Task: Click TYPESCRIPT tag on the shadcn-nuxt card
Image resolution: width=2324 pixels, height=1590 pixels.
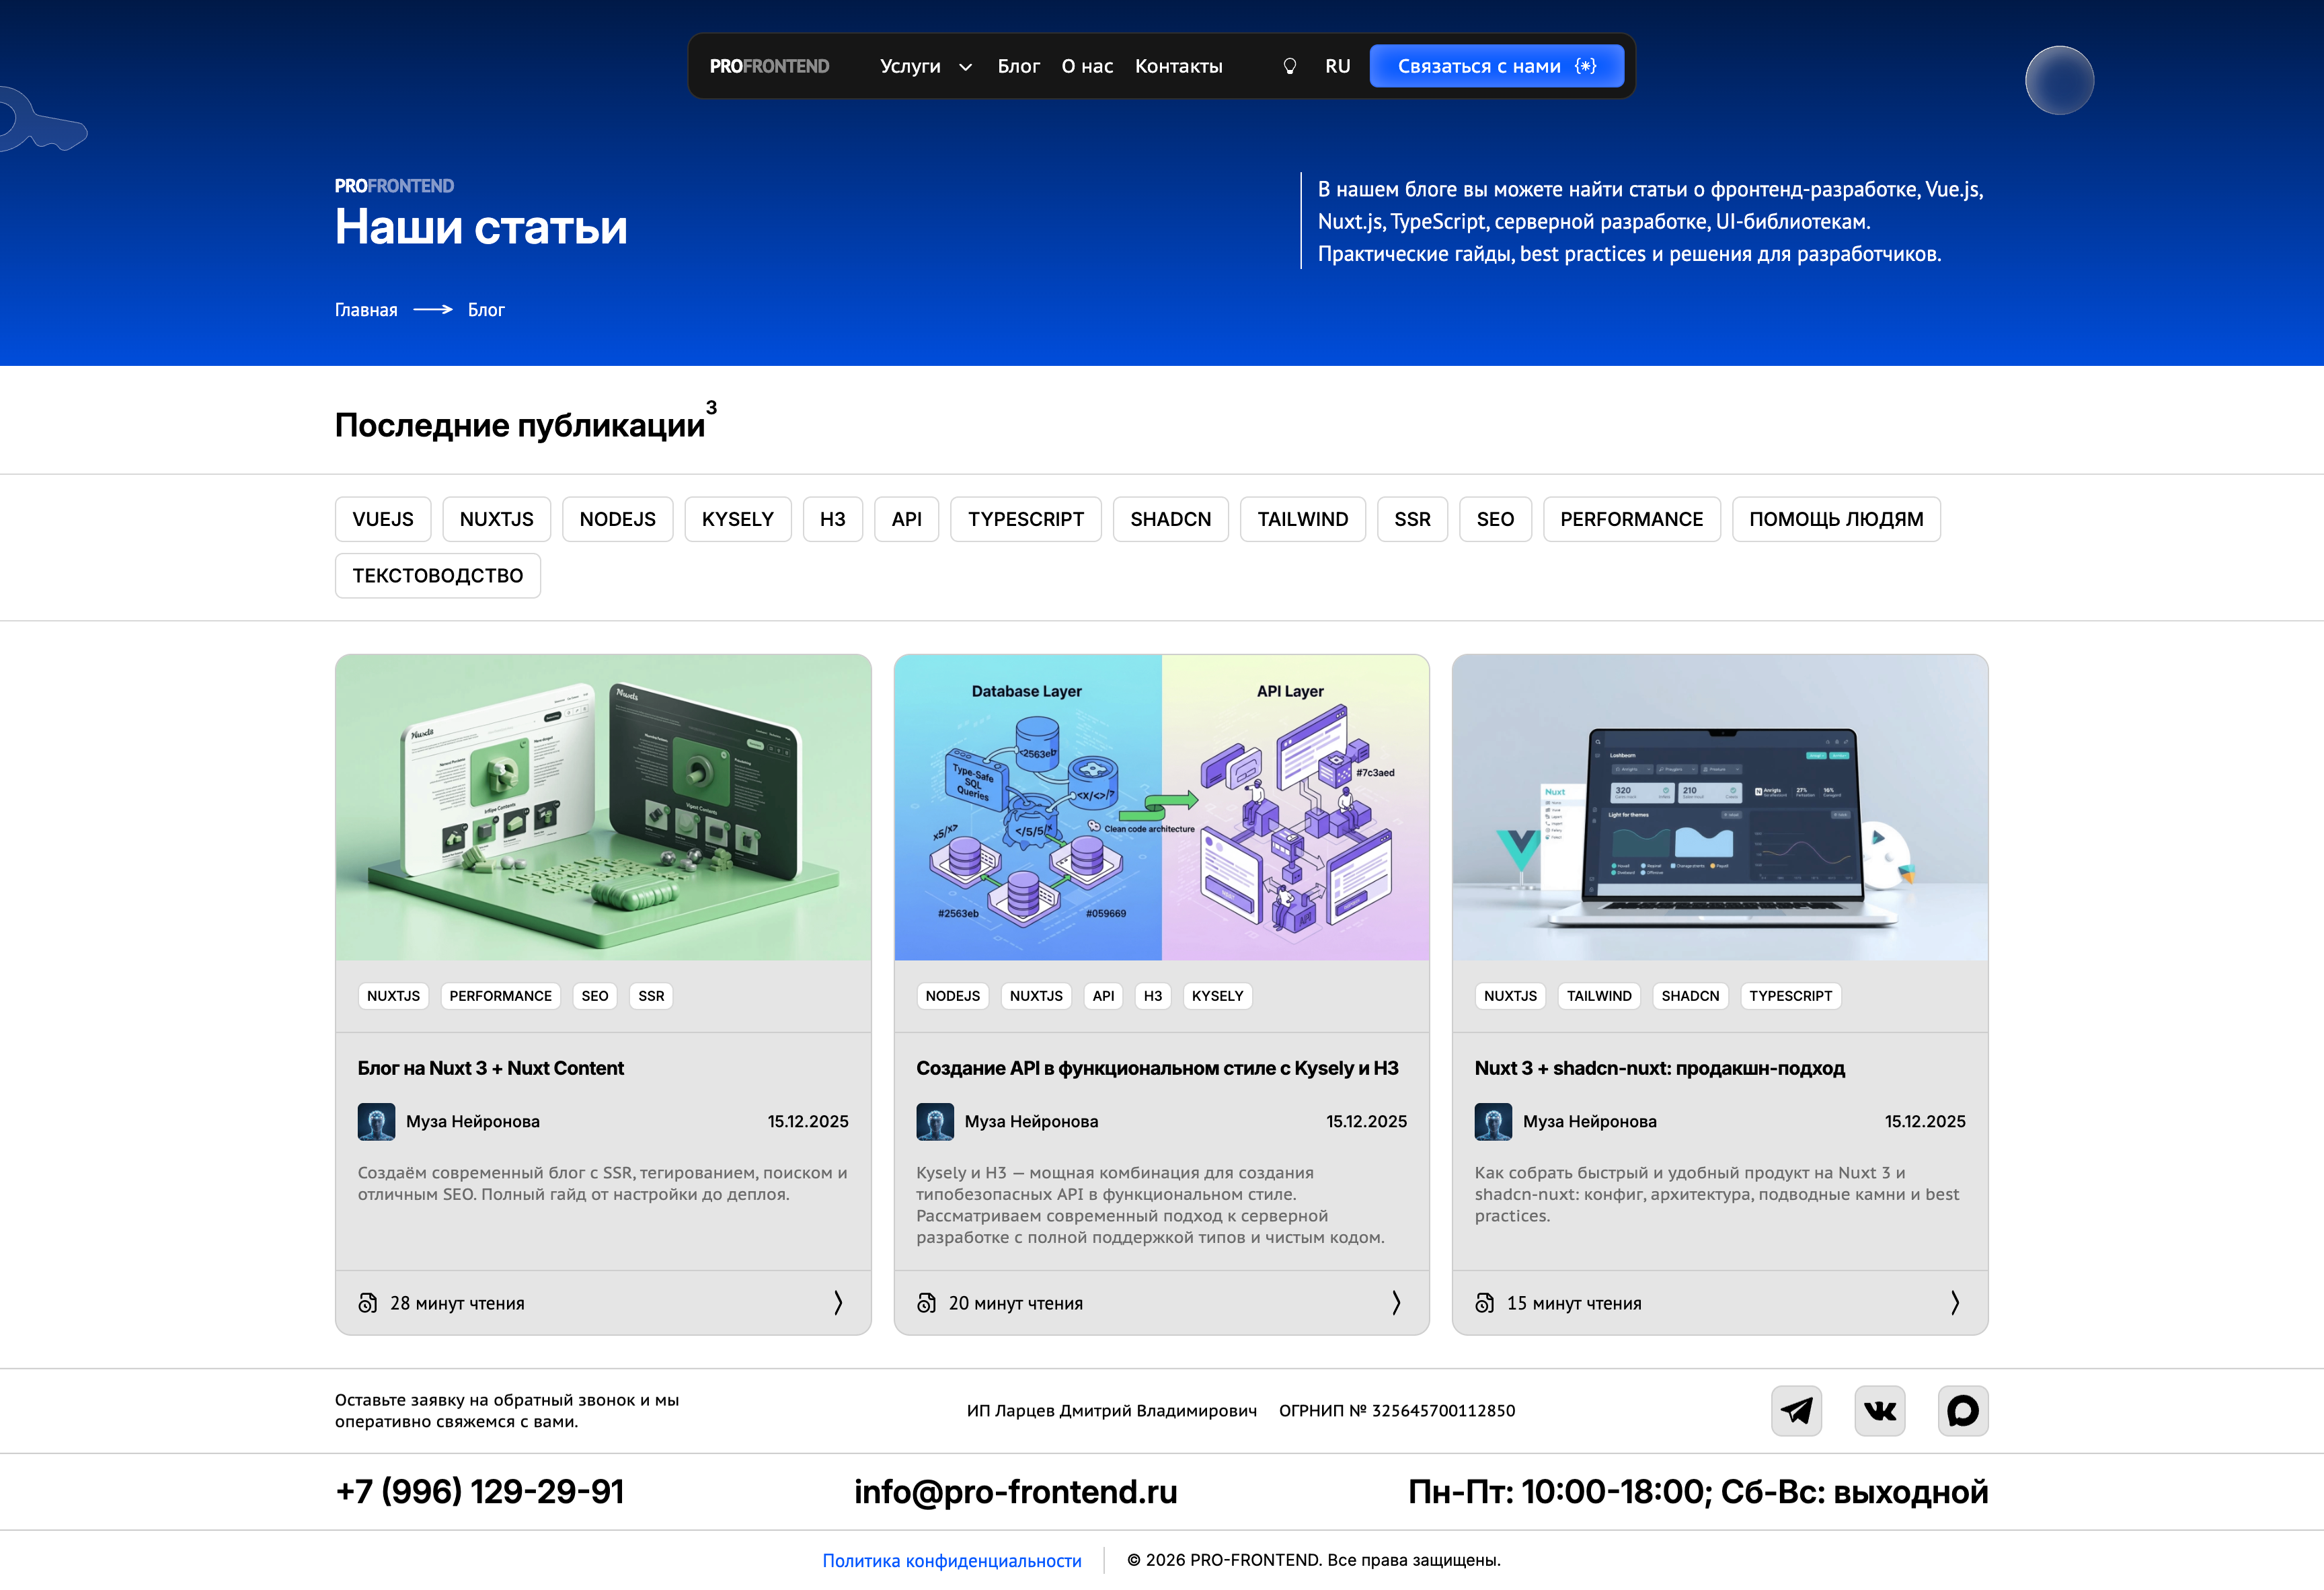Action: [1790, 996]
